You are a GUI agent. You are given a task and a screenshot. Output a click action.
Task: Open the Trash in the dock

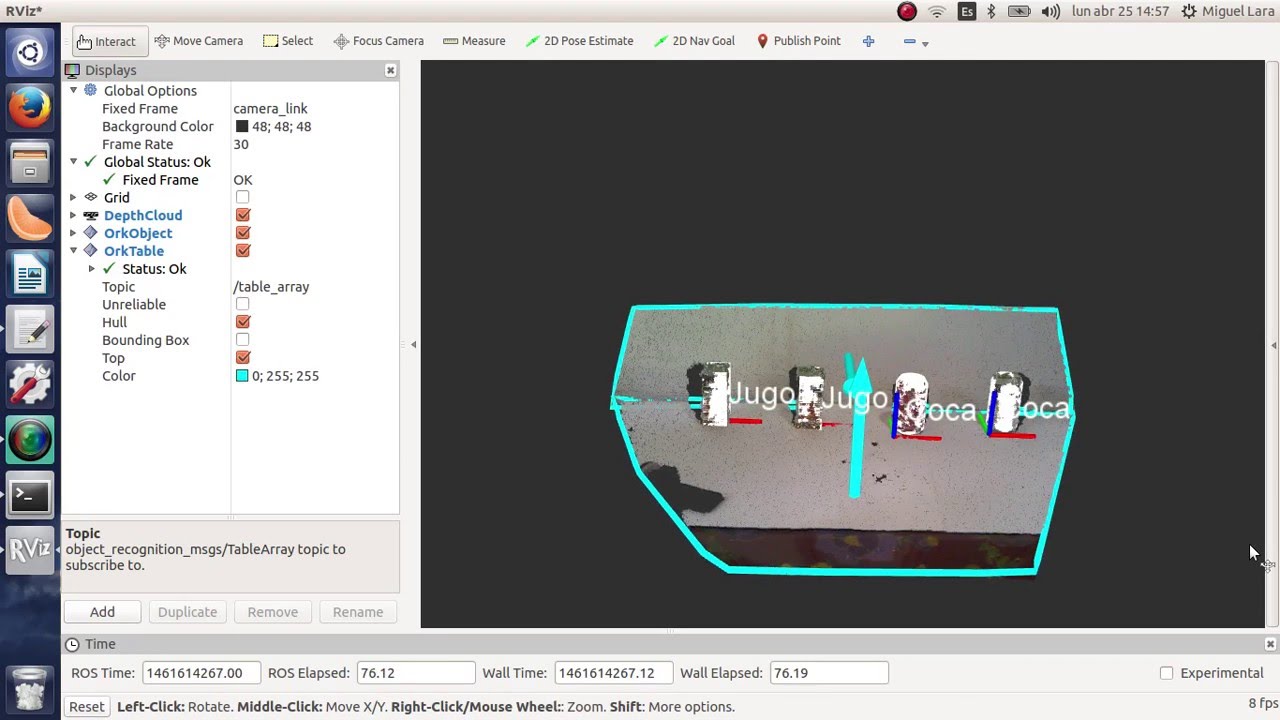30,689
